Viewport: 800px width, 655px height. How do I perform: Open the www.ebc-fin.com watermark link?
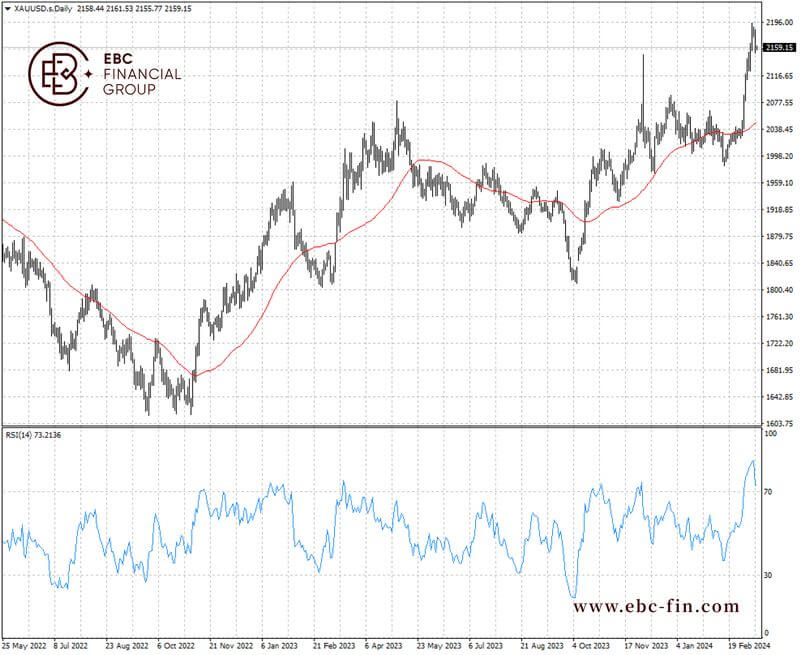click(656, 606)
